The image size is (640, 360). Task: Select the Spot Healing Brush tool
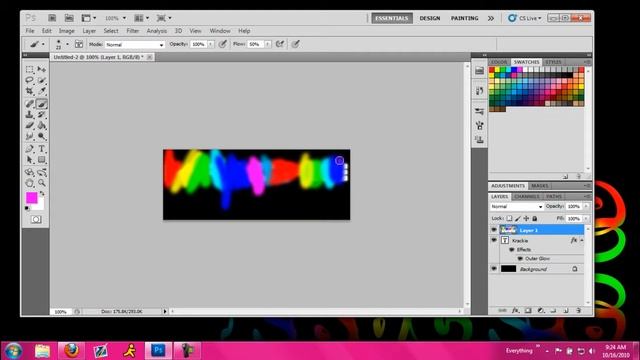[x=29, y=104]
